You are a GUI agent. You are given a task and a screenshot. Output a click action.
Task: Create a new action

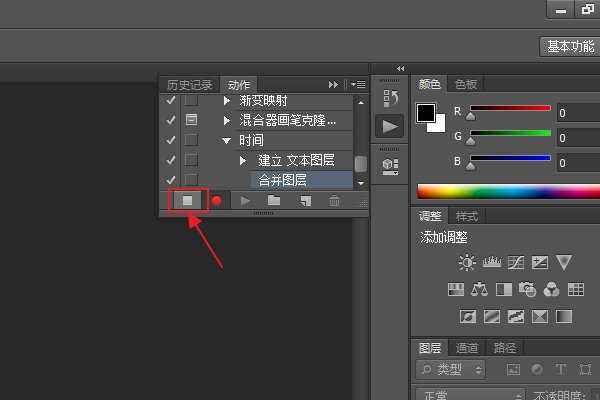click(x=305, y=201)
